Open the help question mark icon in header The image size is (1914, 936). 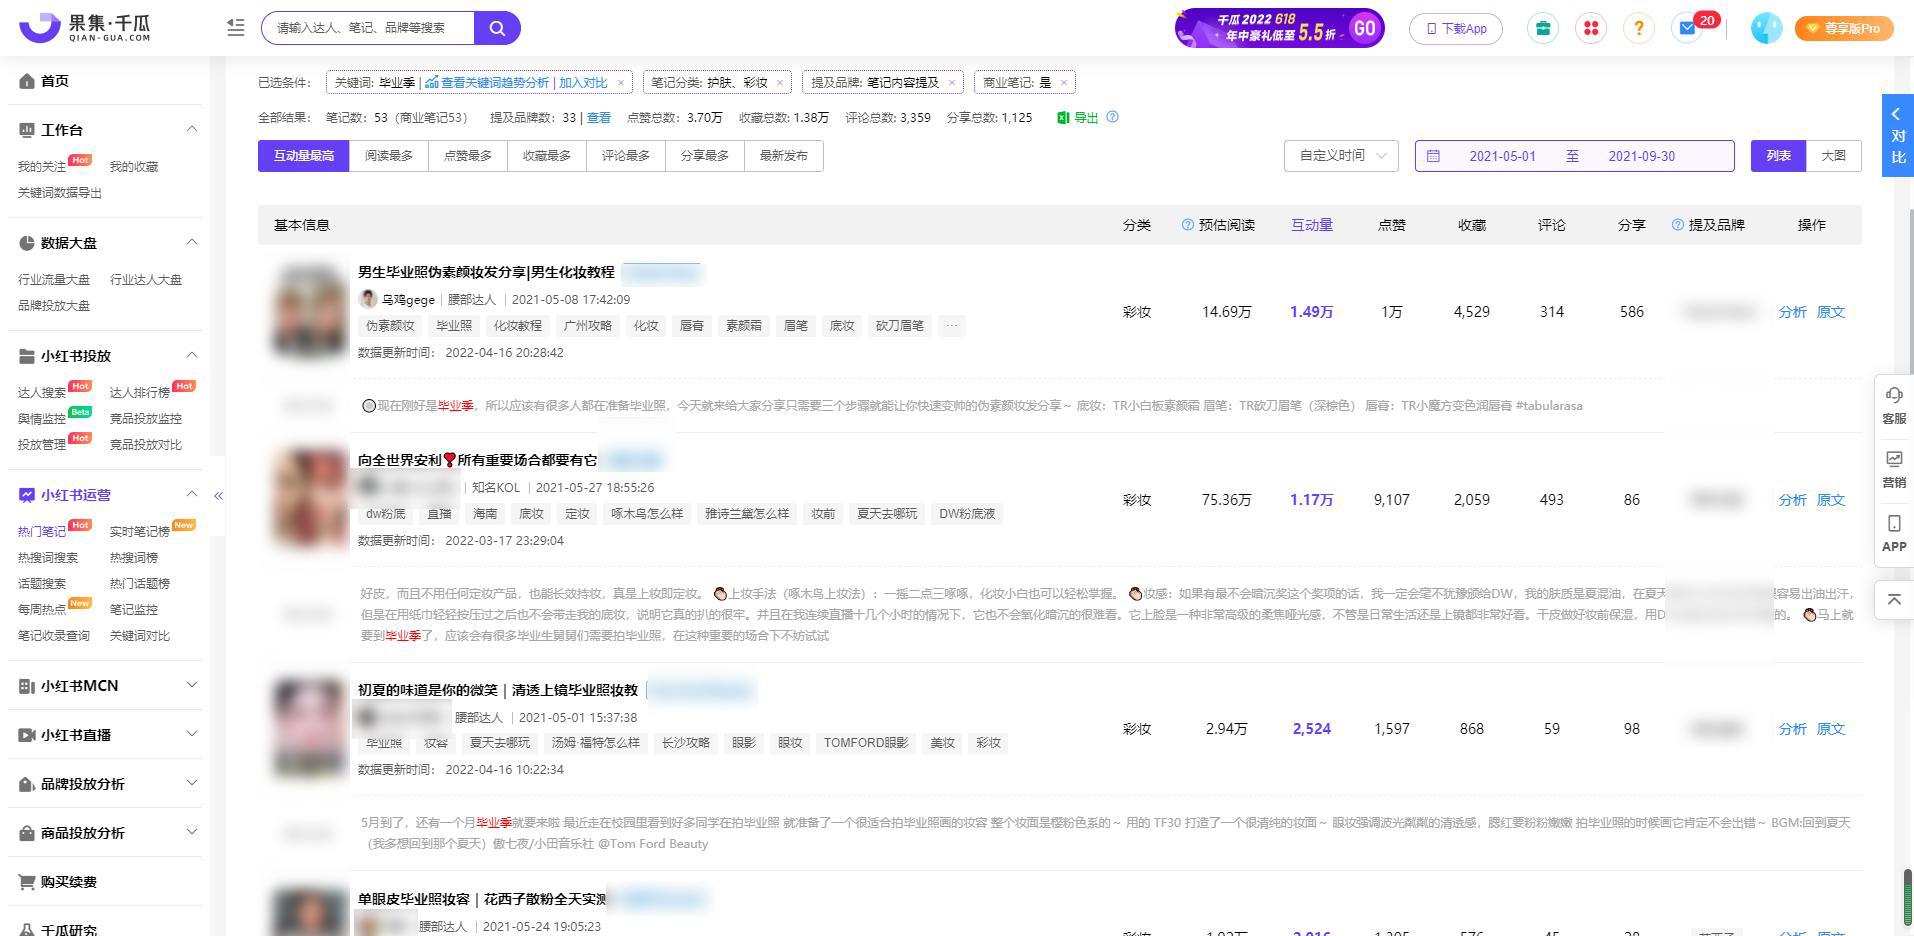[1639, 28]
